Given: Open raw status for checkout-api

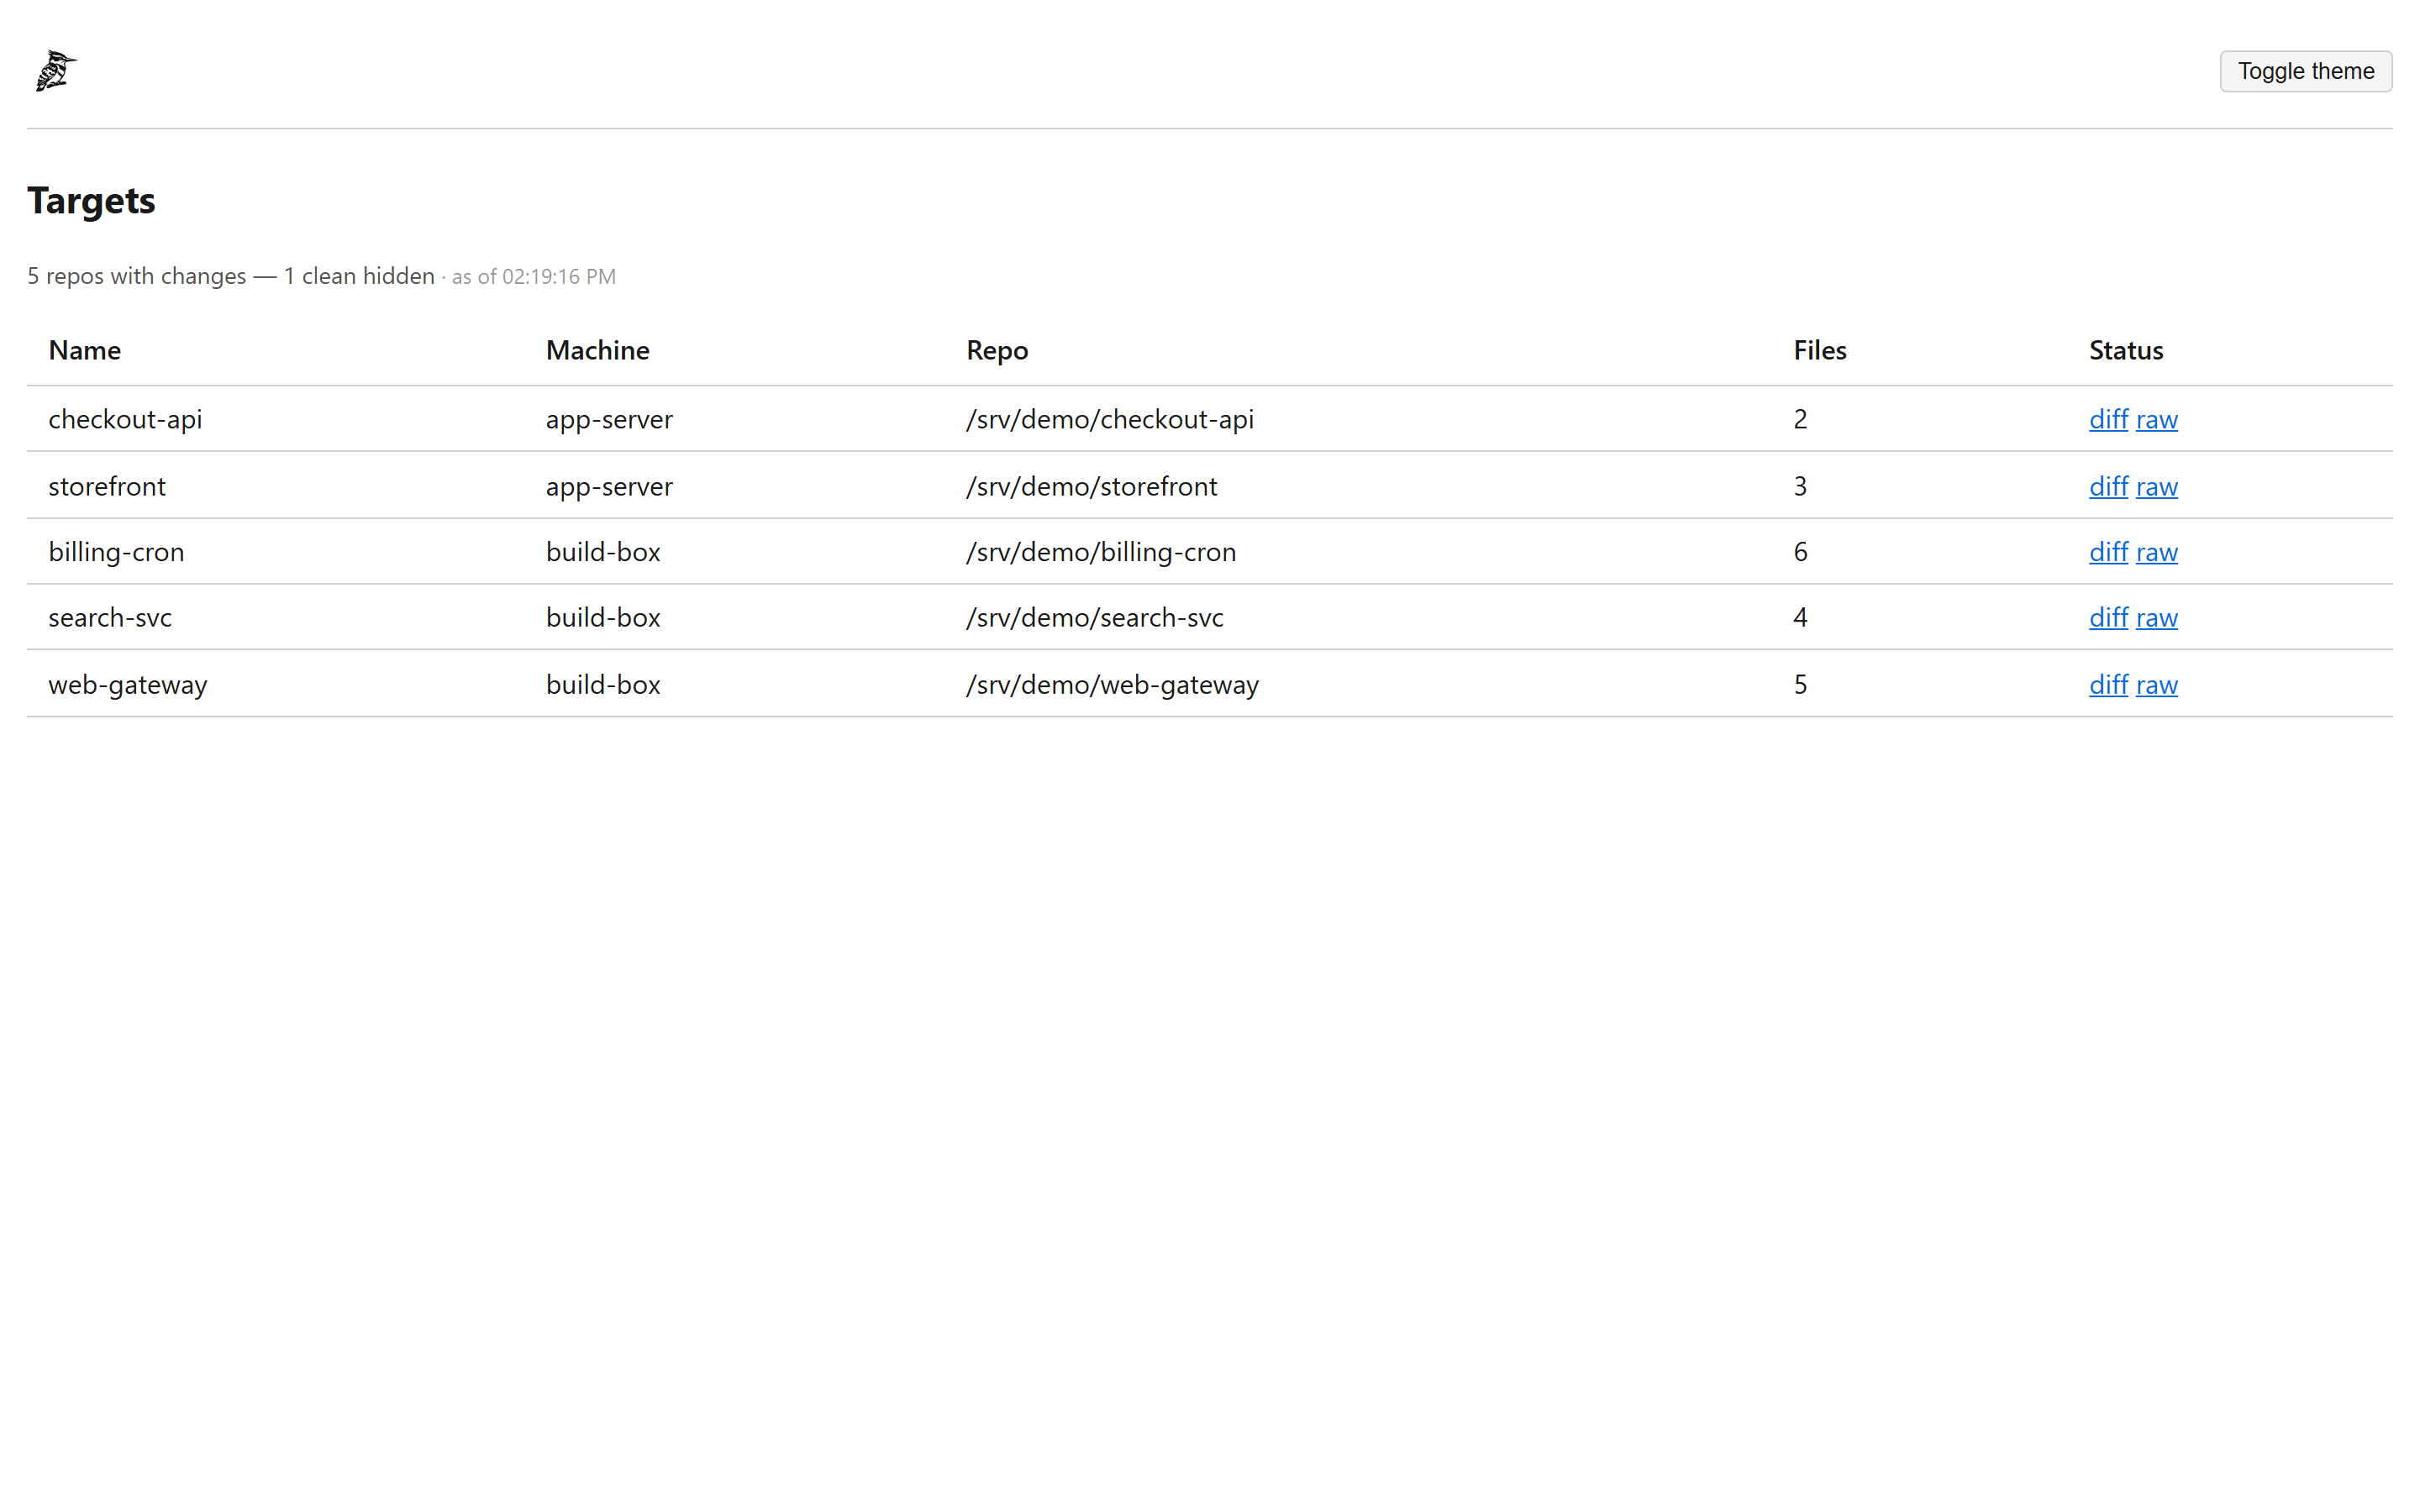Looking at the screenshot, I should [2156, 419].
